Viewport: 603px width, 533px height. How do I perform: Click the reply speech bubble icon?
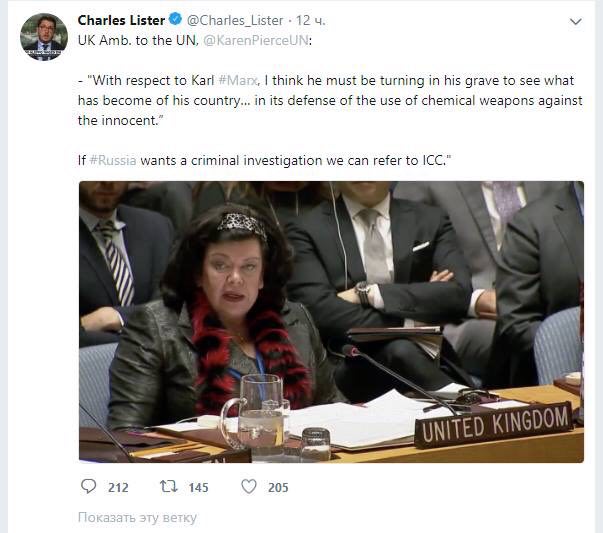pyautogui.click(x=88, y=487)
